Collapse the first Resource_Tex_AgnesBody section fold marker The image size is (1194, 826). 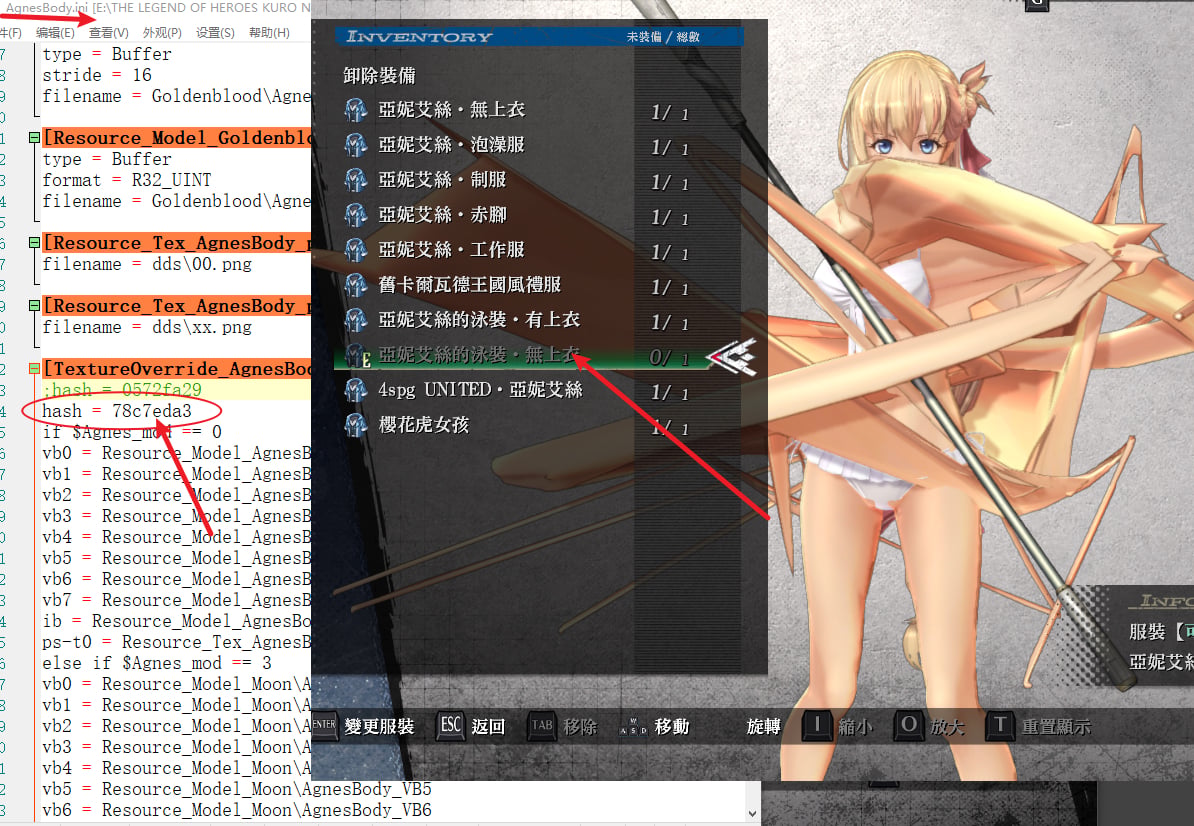34,243
